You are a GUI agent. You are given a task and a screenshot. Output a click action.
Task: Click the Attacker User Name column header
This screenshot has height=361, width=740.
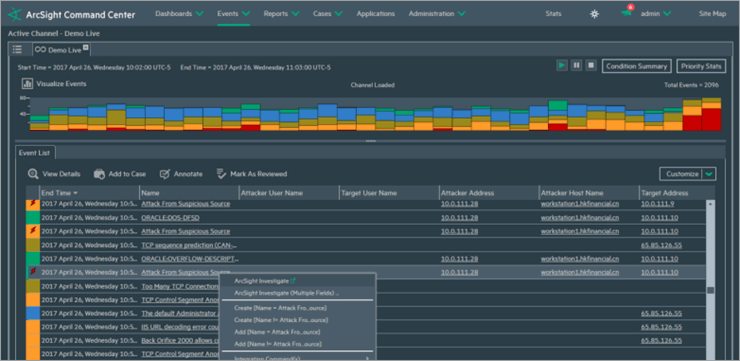click(x=289, y=193)
